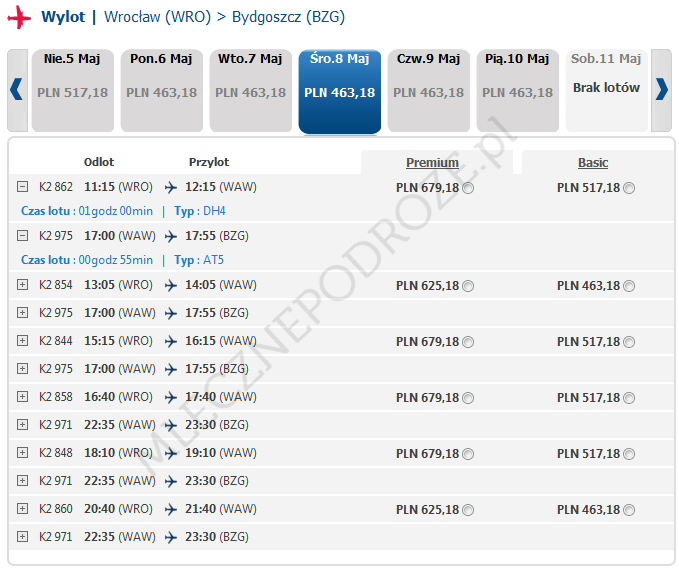Expand details of flight K2 854
This screenshot has width=679, height=569.
(22, 285)
